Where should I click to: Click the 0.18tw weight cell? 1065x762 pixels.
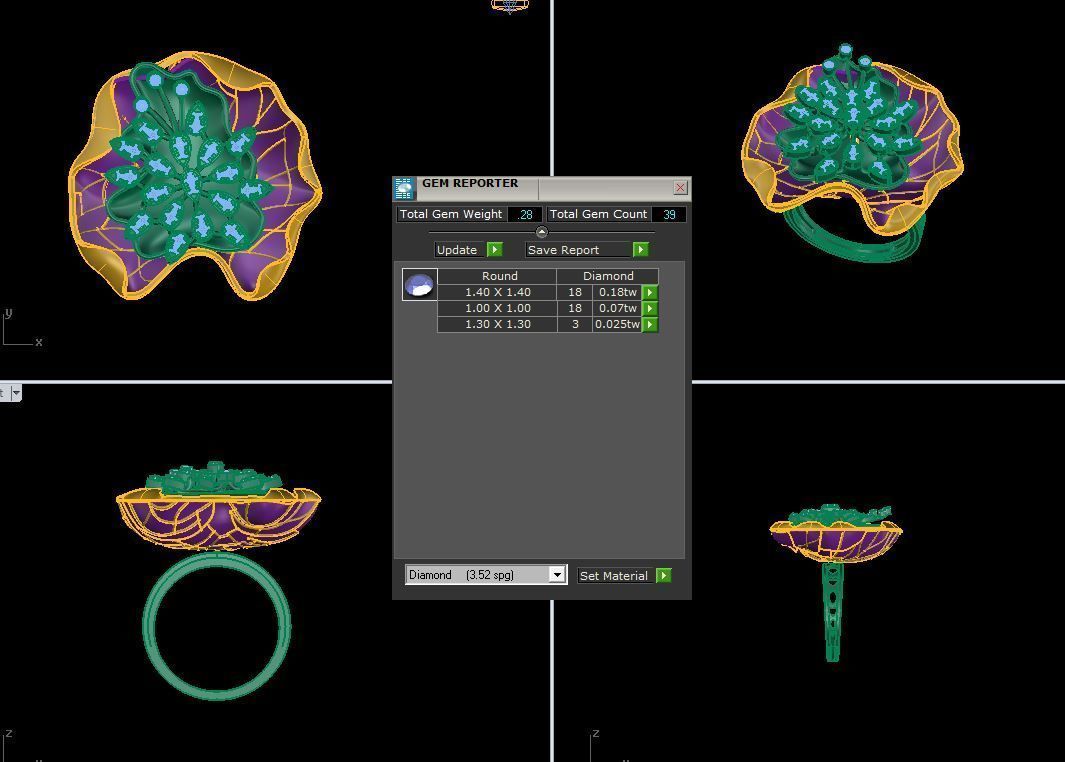(617, 293)
